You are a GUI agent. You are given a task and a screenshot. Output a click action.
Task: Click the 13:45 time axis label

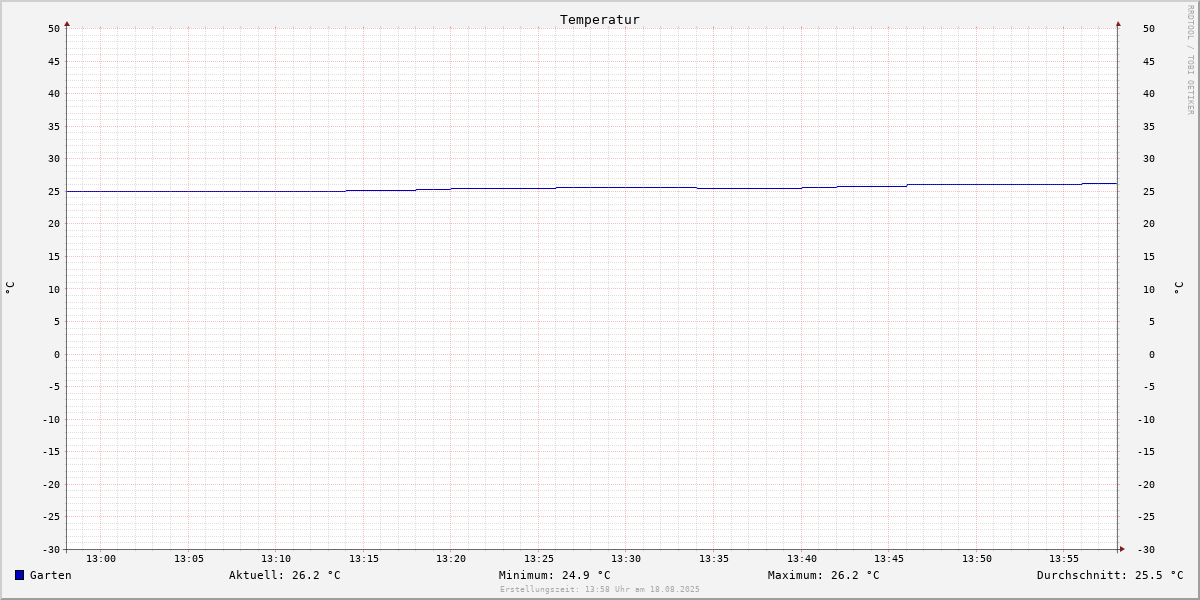pyautogui.click(x=889, y=559)
